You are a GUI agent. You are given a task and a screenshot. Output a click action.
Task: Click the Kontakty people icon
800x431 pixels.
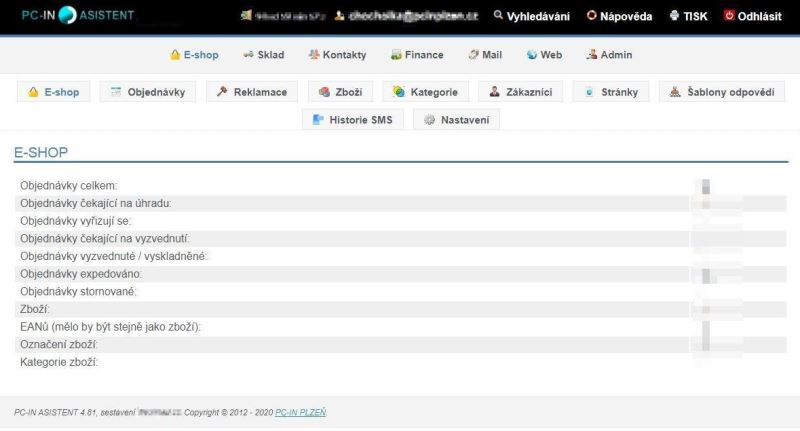click(x=314, y=55)
